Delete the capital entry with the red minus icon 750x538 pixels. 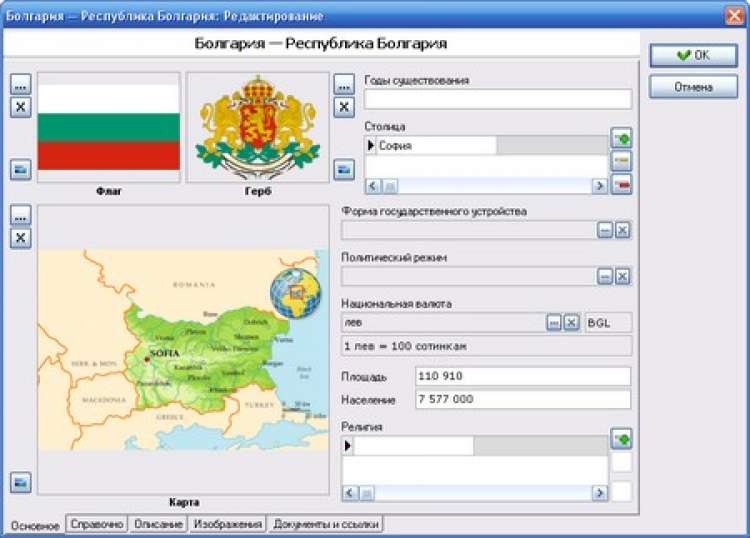pyautogui.click(x=621, y=184)
